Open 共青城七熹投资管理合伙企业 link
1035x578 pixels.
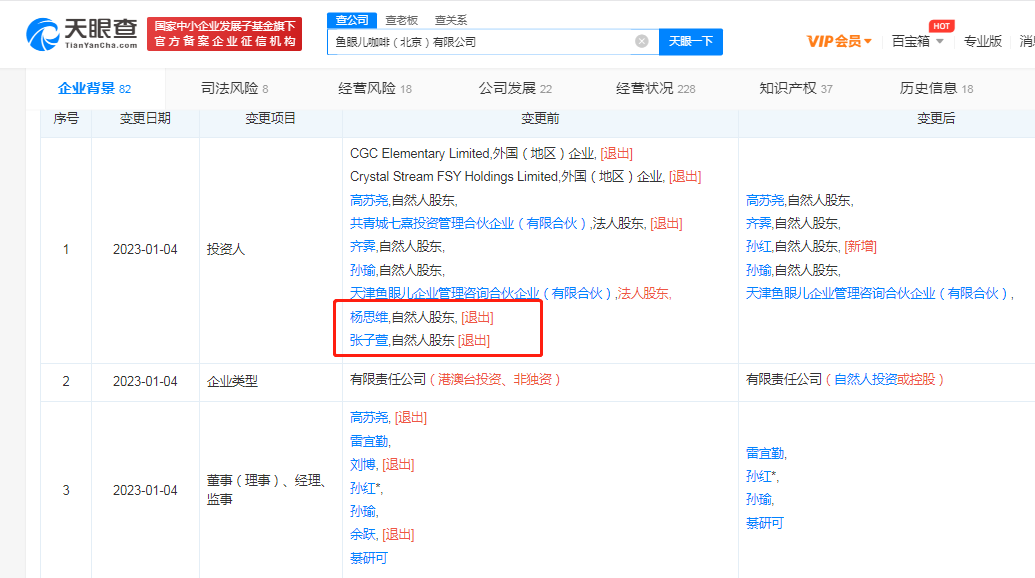tap(468, 224)
